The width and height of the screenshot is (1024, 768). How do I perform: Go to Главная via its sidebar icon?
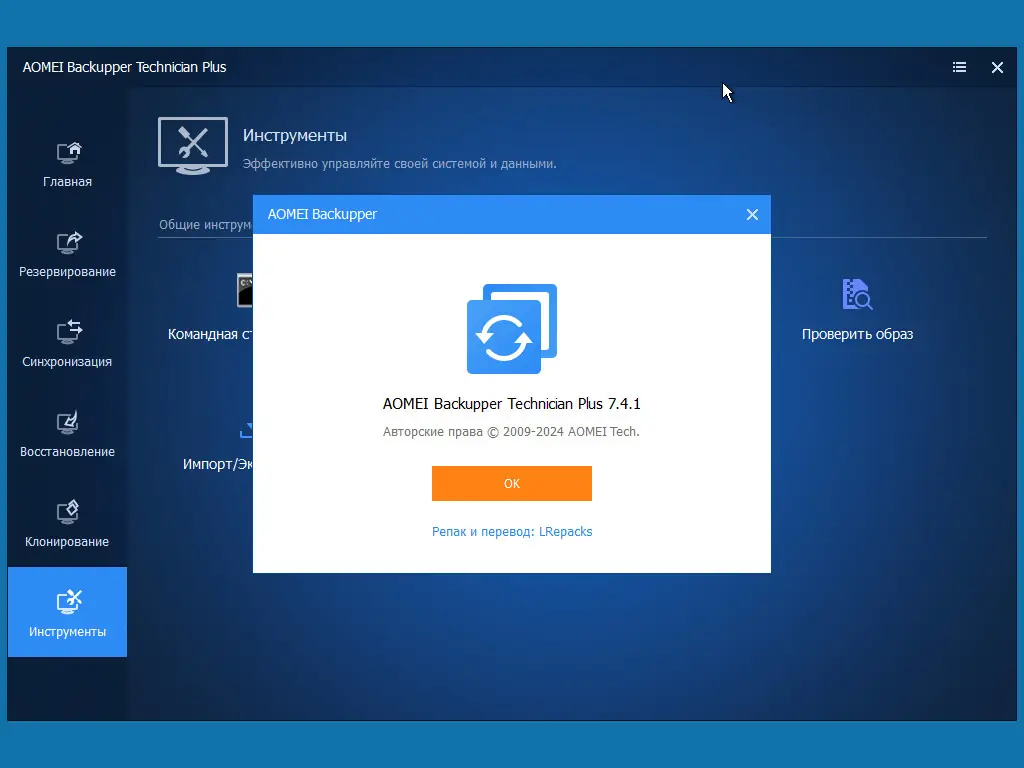(x=67, y=153)
